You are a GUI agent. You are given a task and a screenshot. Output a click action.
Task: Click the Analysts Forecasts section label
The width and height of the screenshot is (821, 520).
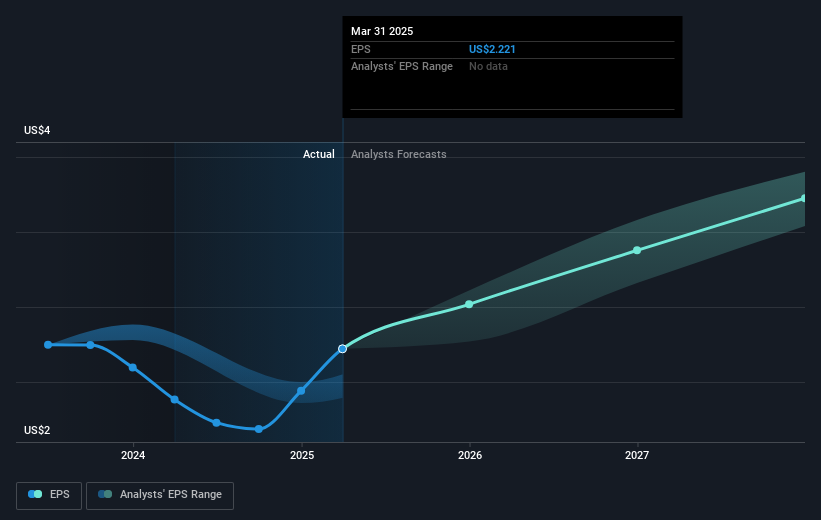click(398, 154)
